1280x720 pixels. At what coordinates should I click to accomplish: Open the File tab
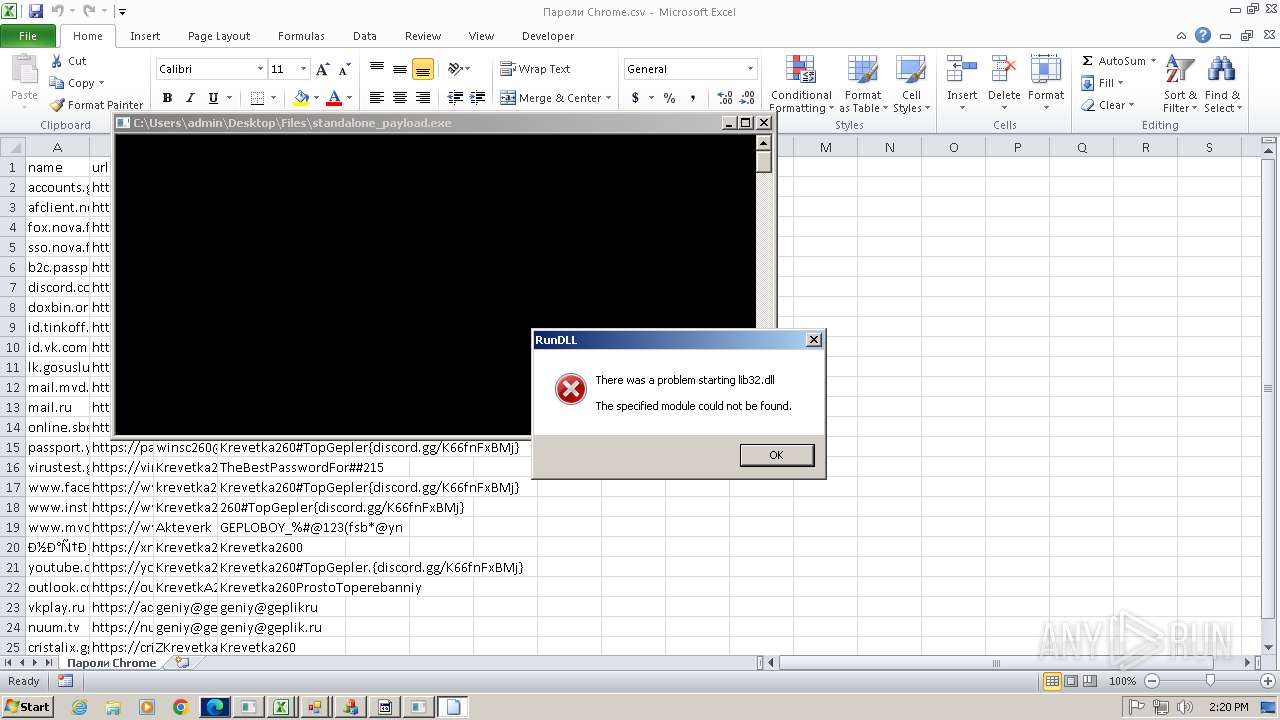click(x=28, y=36)
